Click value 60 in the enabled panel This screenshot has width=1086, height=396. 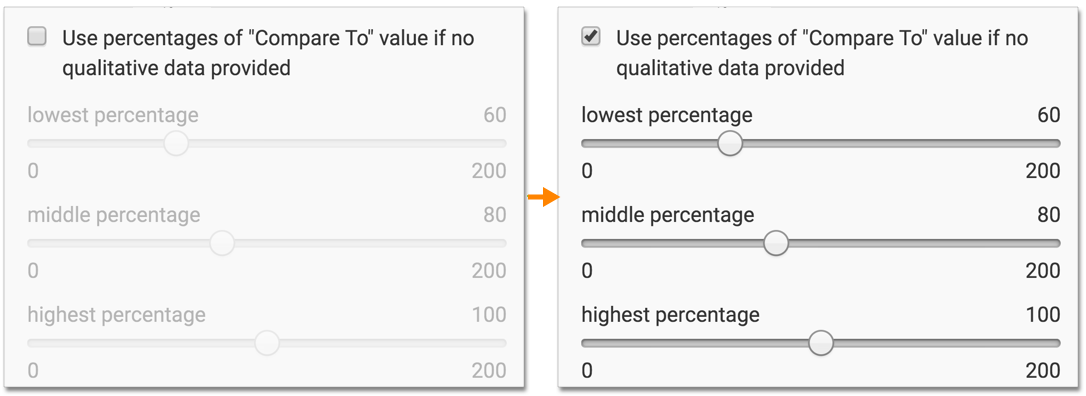click(x=1049, y=115)
